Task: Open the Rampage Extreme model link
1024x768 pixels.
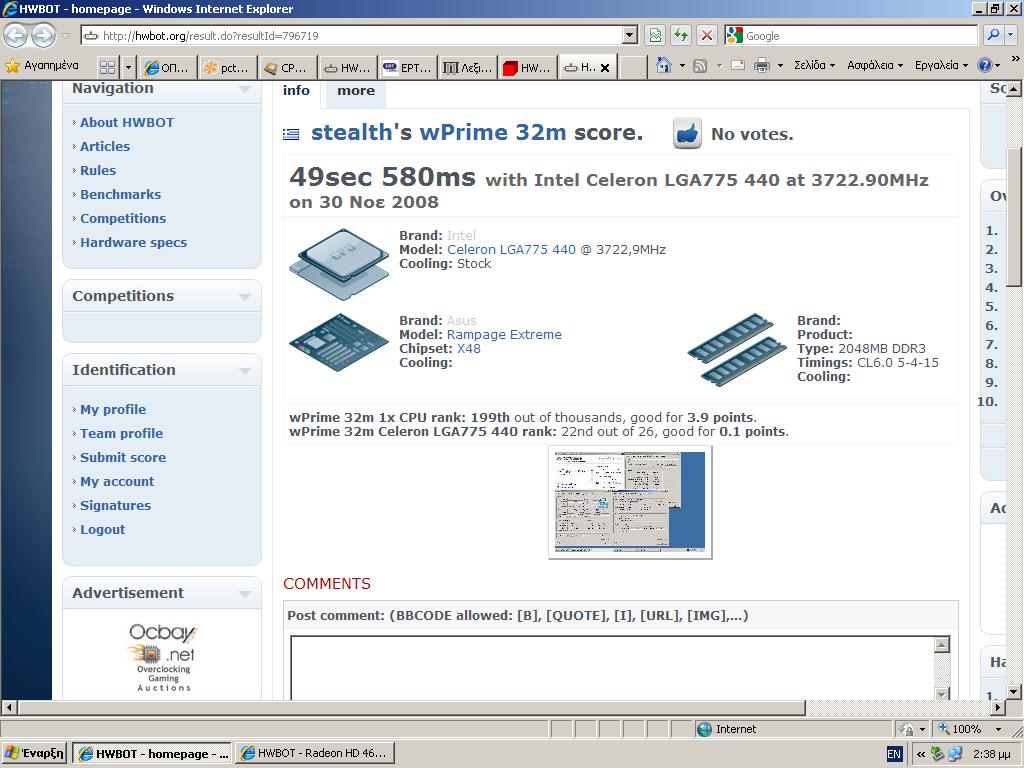Action: (x=504, y=334)
